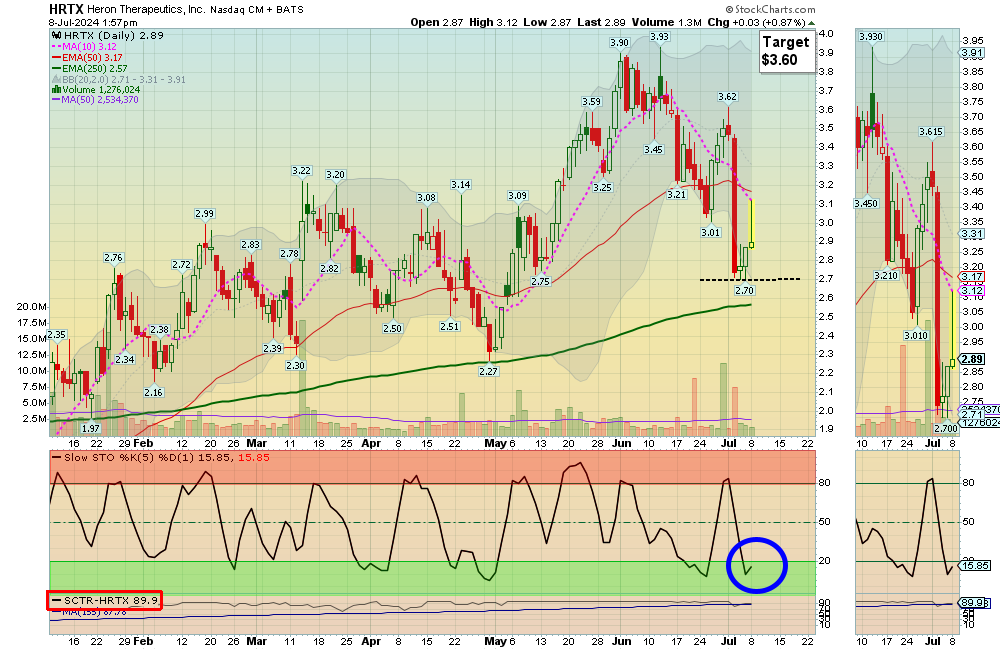Click the 3.615 label in zoomed panel
Image resolution: width=1000 pixels, height=650 pixels.
point(930,131)
